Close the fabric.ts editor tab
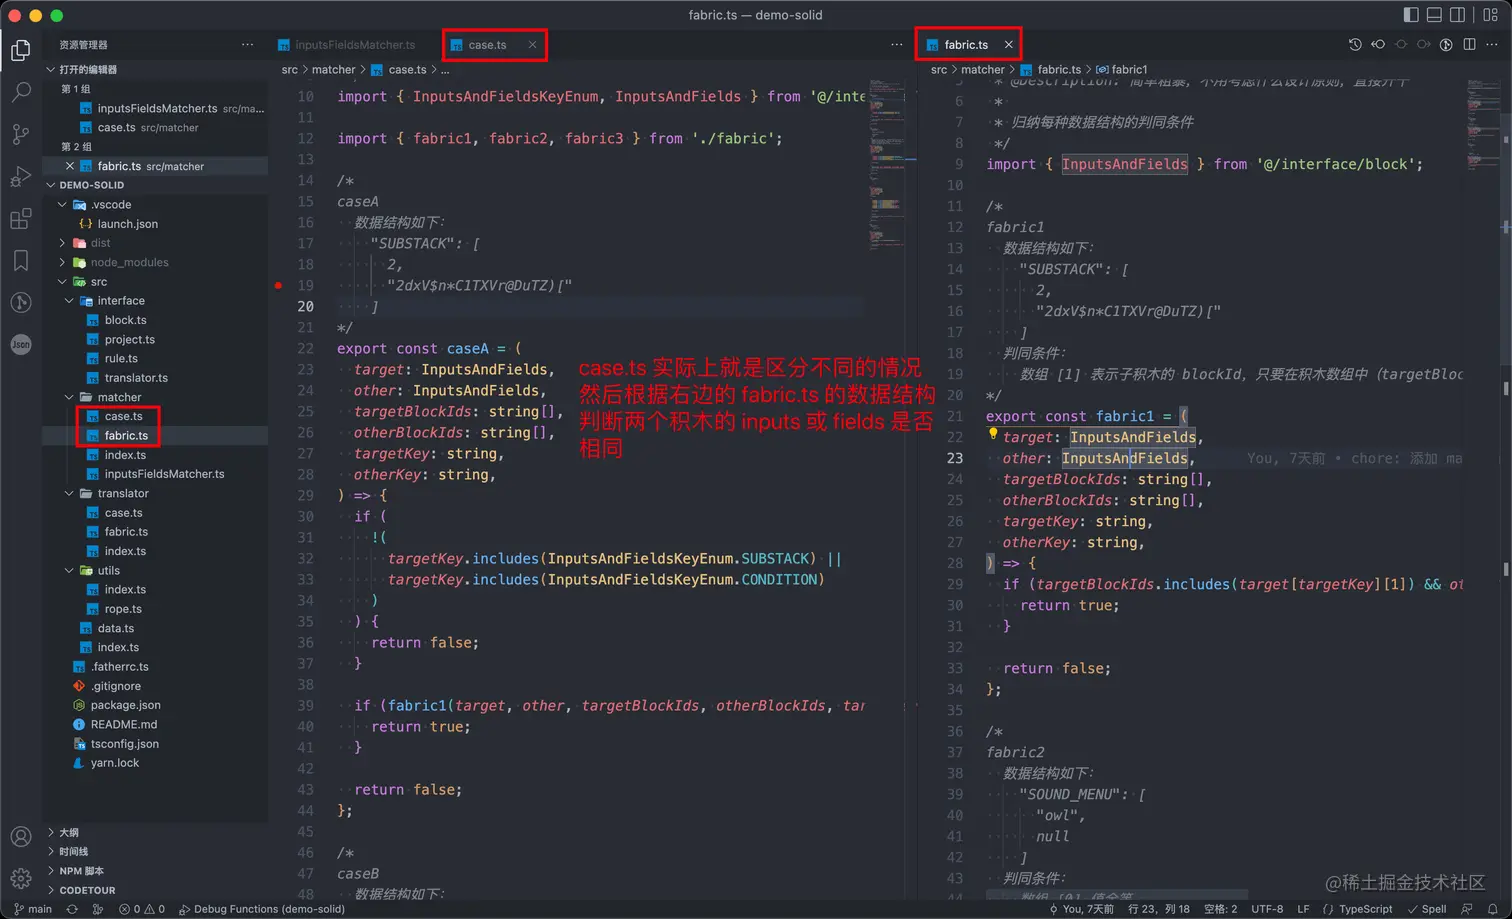The height and width of the screenshot is (919, 1512). click(1008, 45)
